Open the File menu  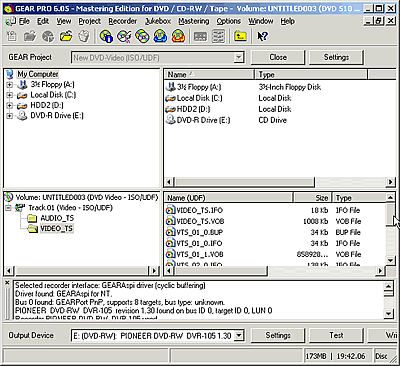(24, 21)
